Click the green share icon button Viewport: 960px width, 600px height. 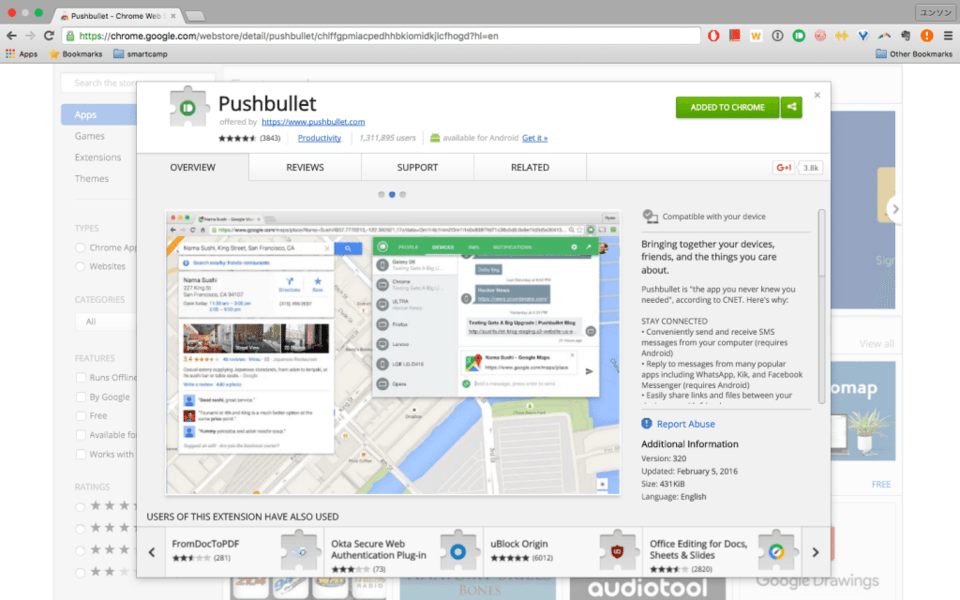[792, 107]
